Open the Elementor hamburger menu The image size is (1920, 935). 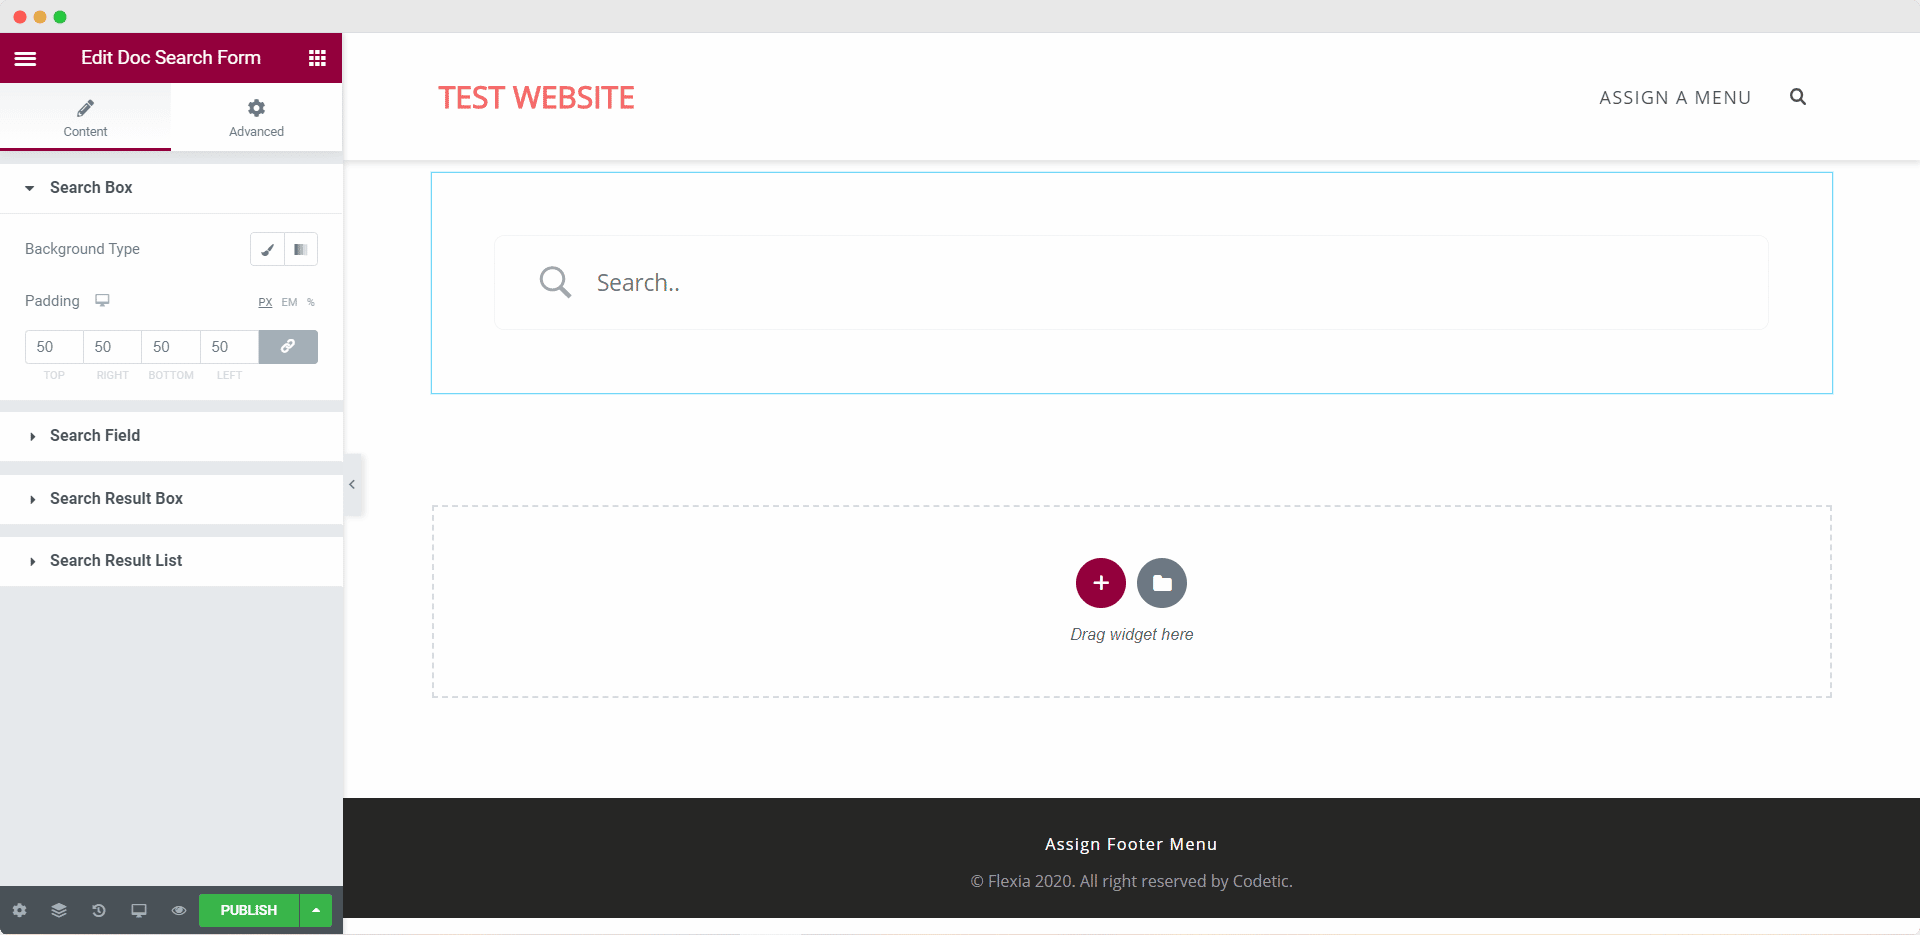point(26,58)
